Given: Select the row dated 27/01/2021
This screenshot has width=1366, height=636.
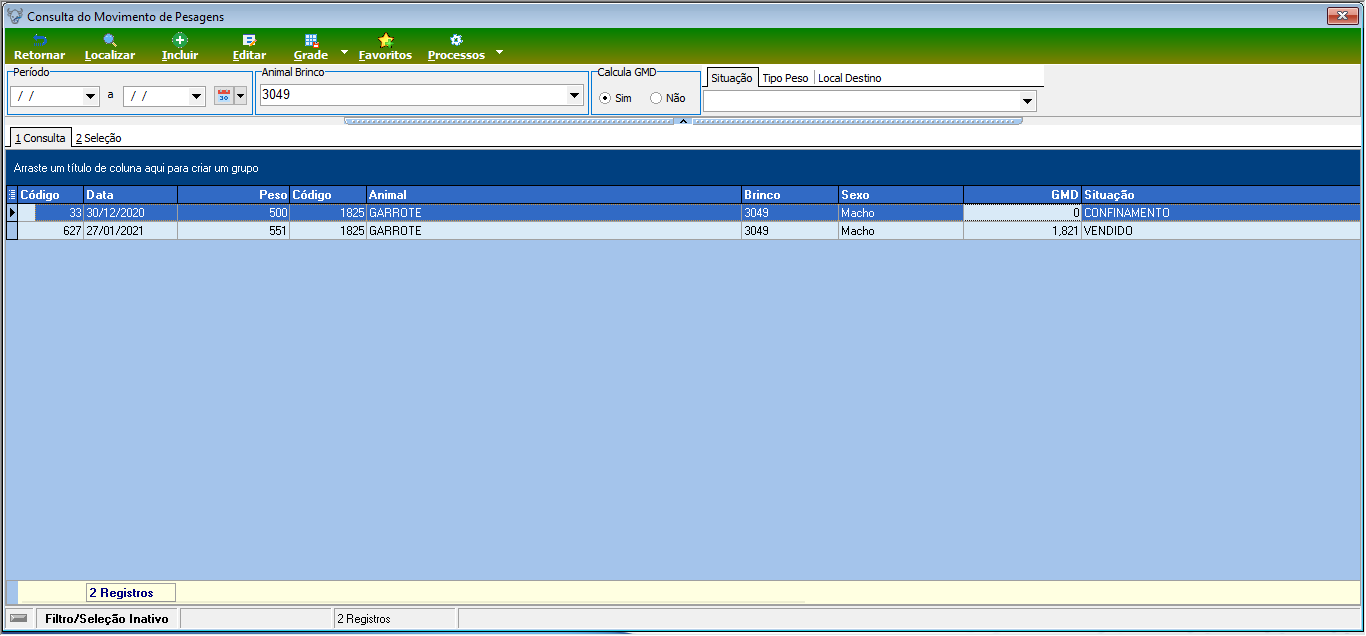Looking at the screenshot, I should (x=682, y=231).
